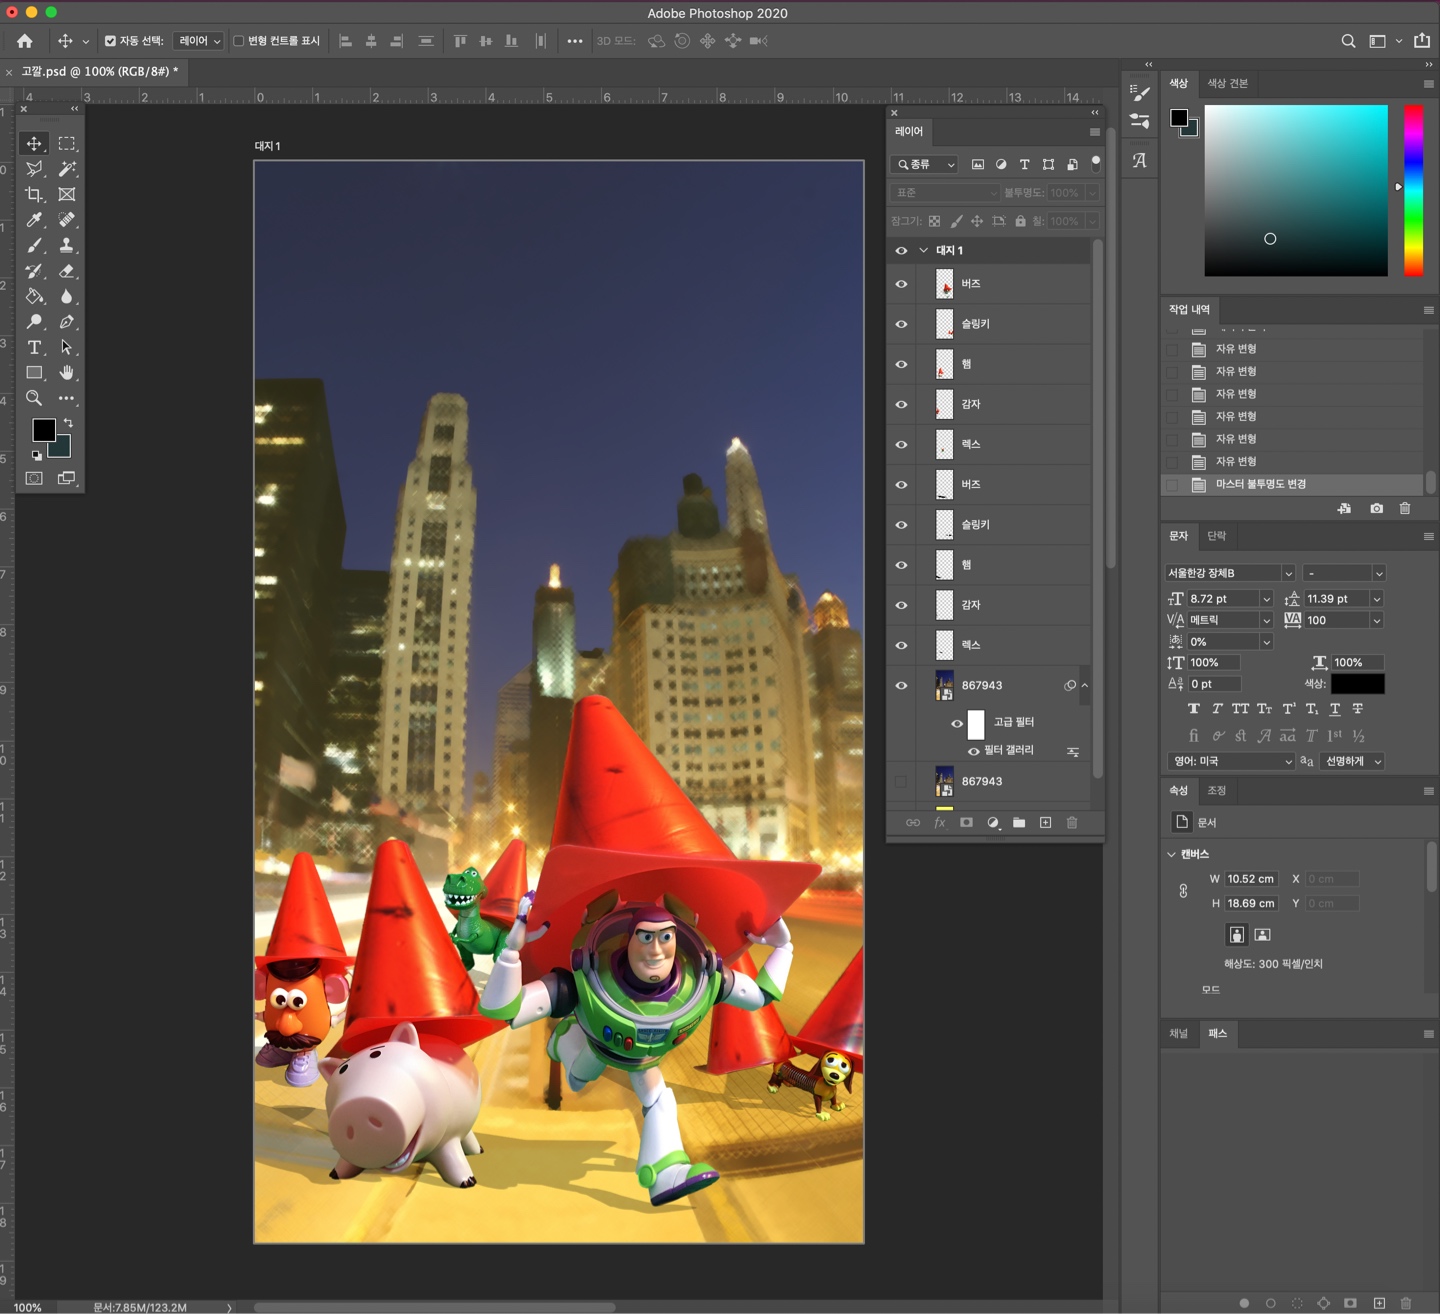Viewport: 1440px width, 1314px height.
Task: Switch to the 단락 tab
Action: pos(1216,537)
